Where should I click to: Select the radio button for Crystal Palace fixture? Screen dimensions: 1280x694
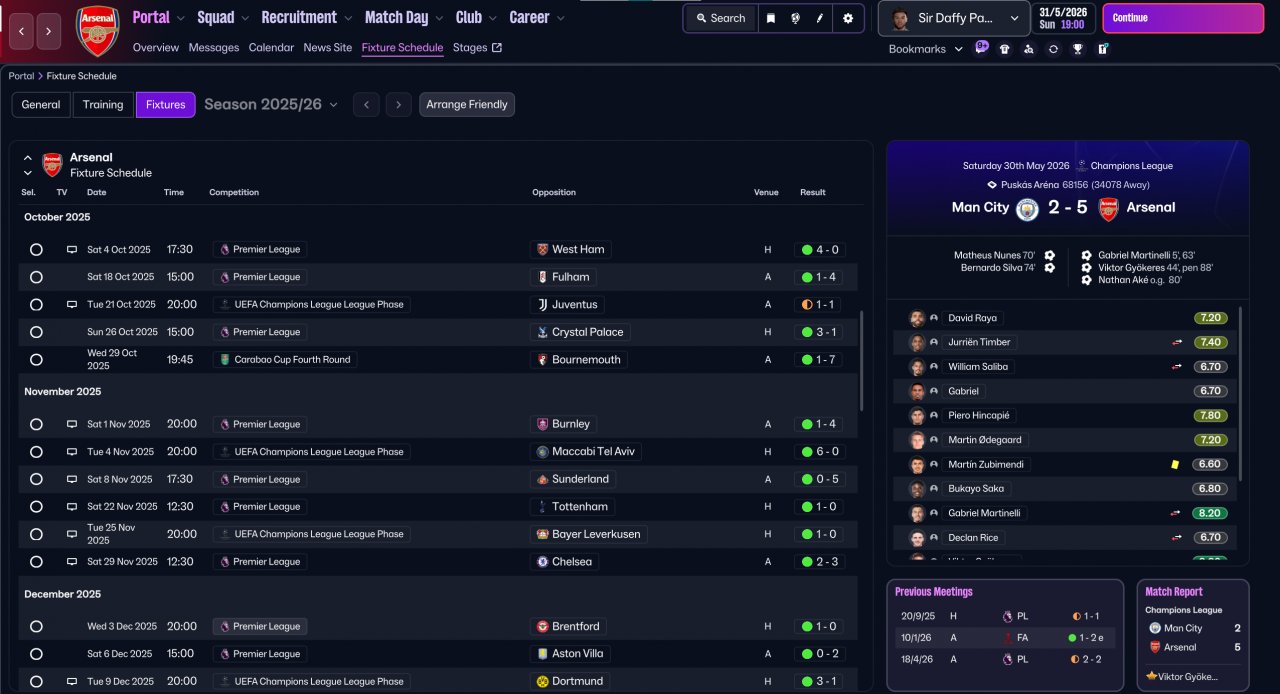36,332
